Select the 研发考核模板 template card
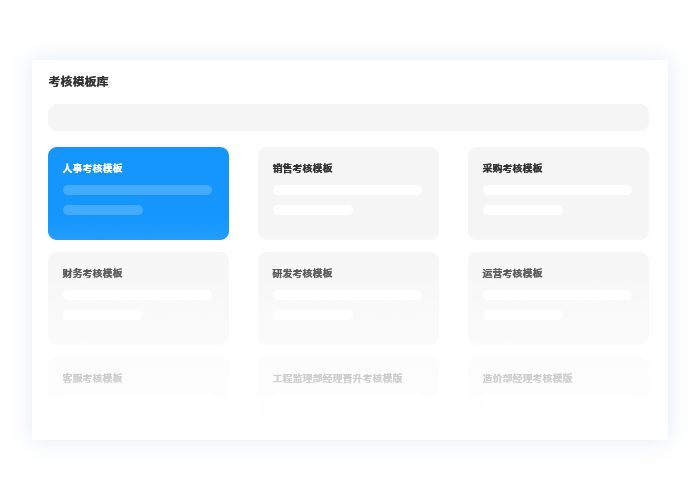This screenshot has height=500, width=700. click(x=348, y=298)
